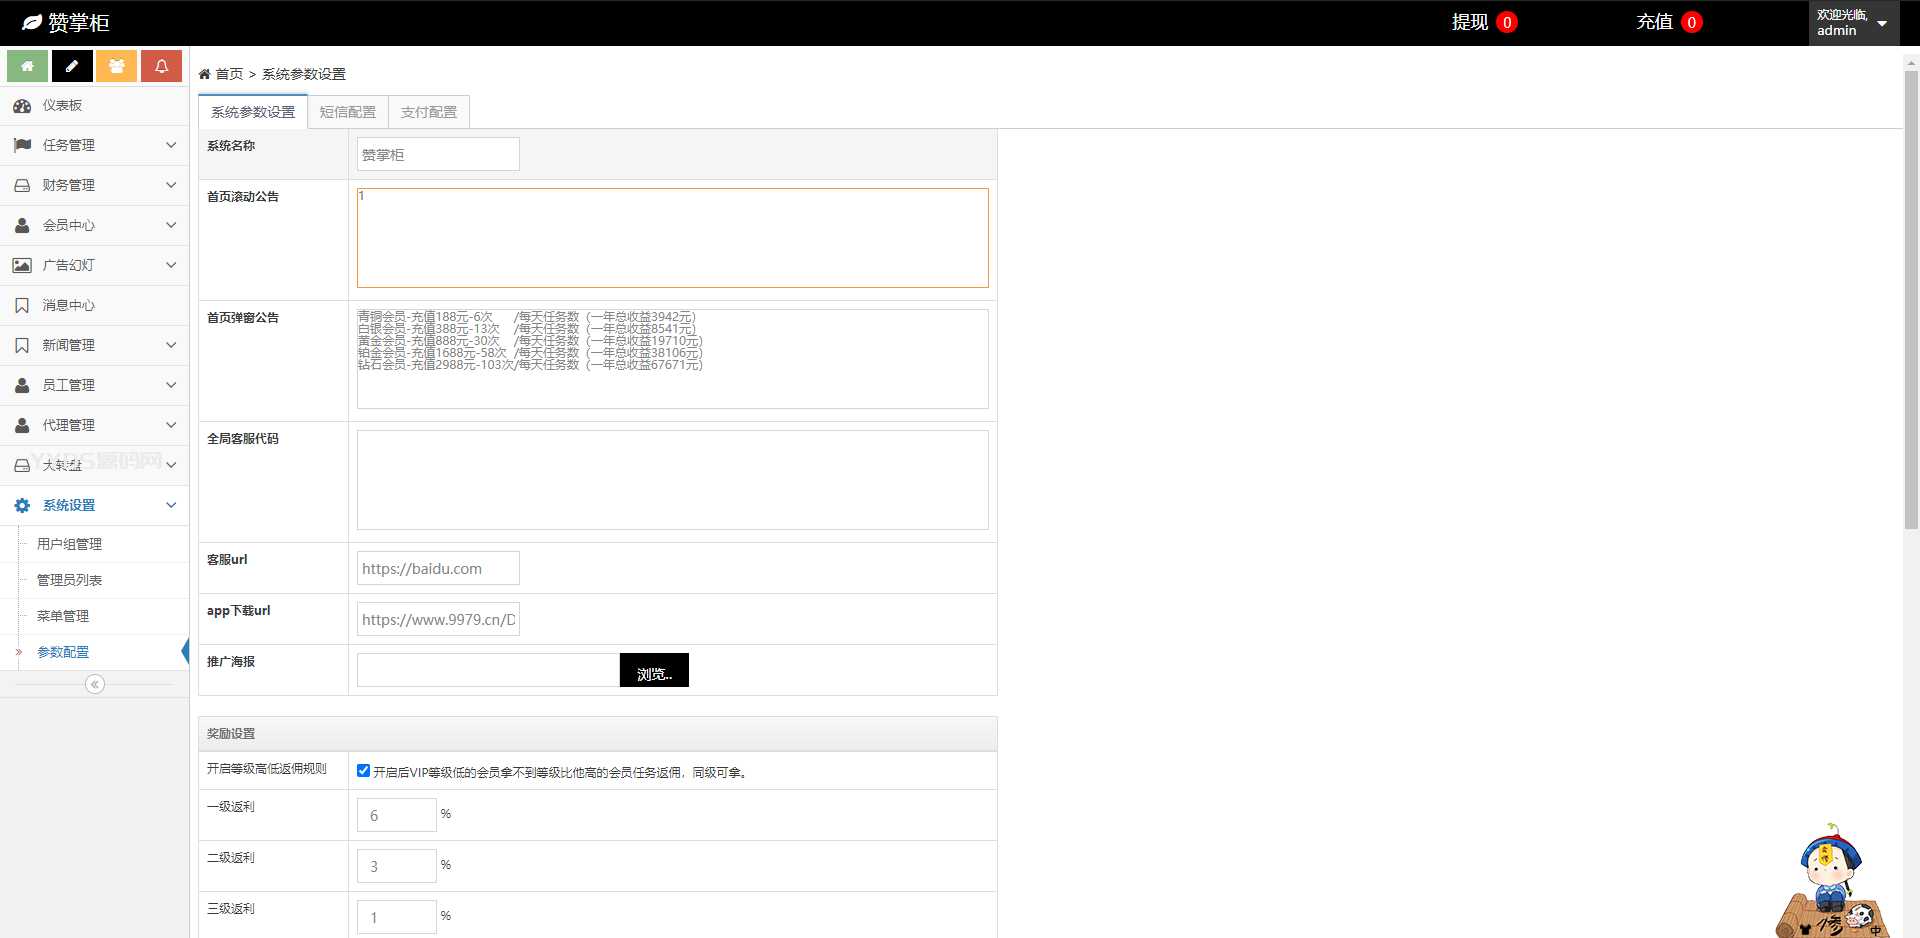Open the 管理员列表 submenu link

(69, 580)
